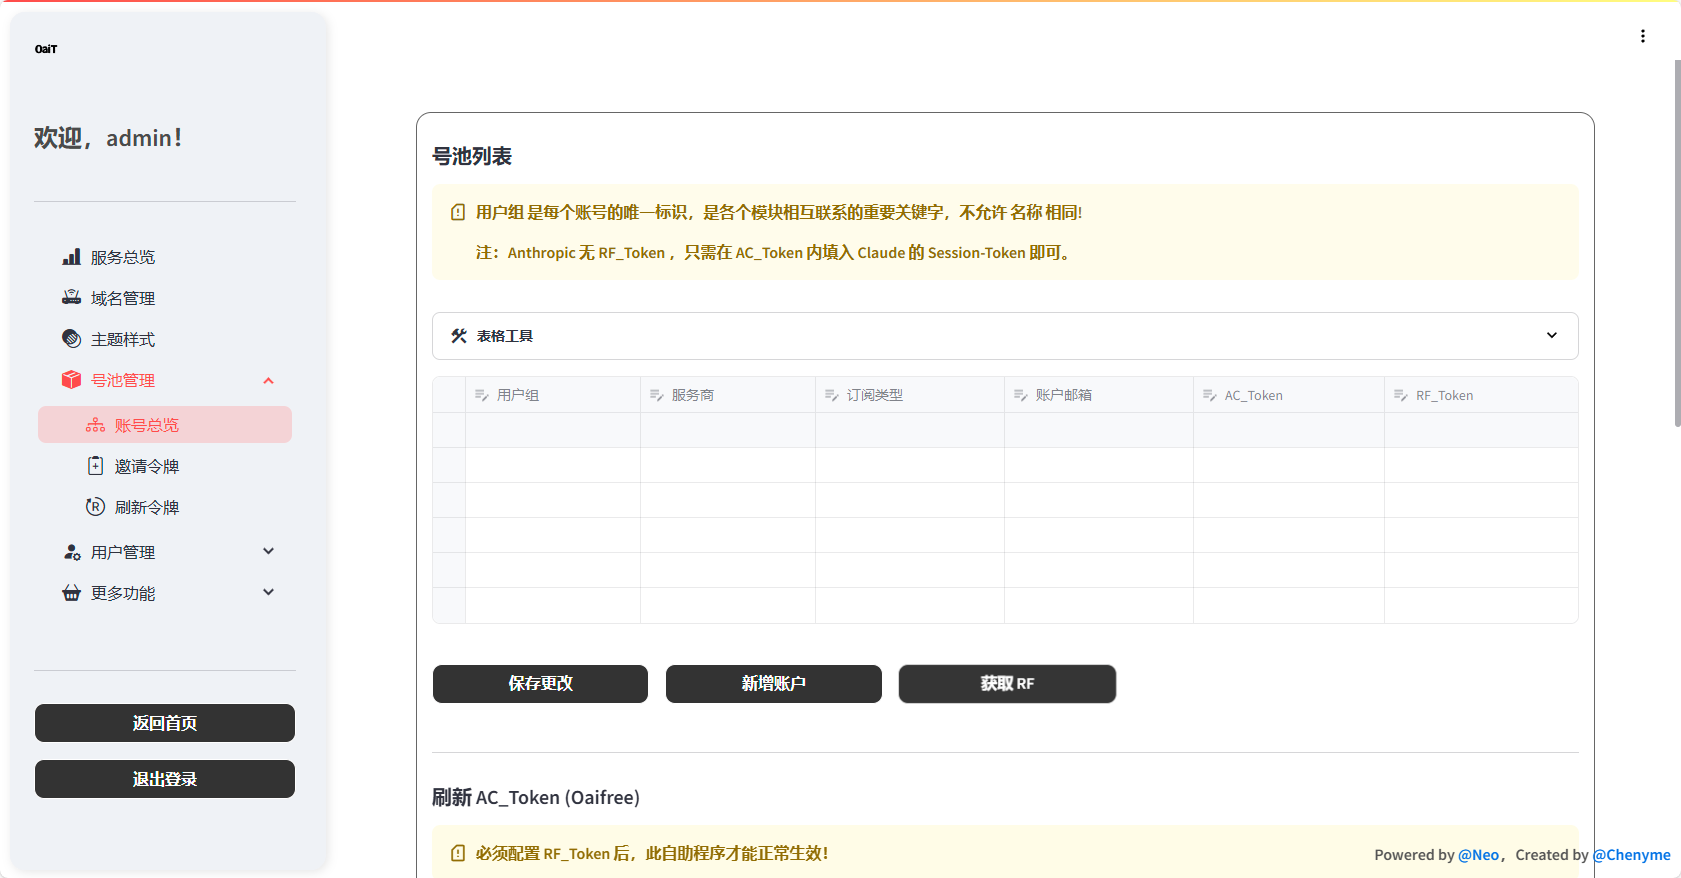Click edit icon in RF_Token column header
Screen dimensions: 1681x878
coord(1401,395)
